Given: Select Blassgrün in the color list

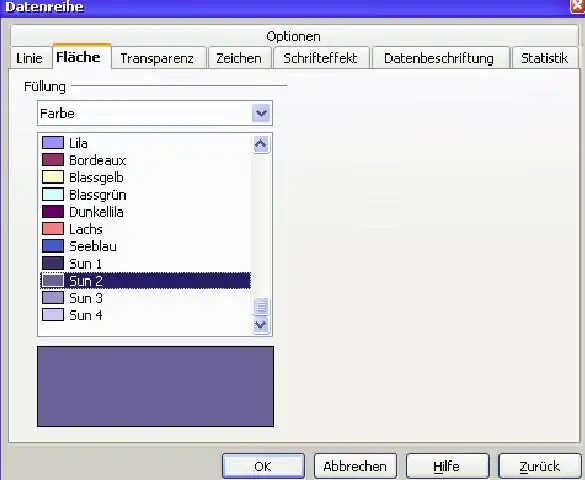Looking at the screenshot, I should coord(146,195).
